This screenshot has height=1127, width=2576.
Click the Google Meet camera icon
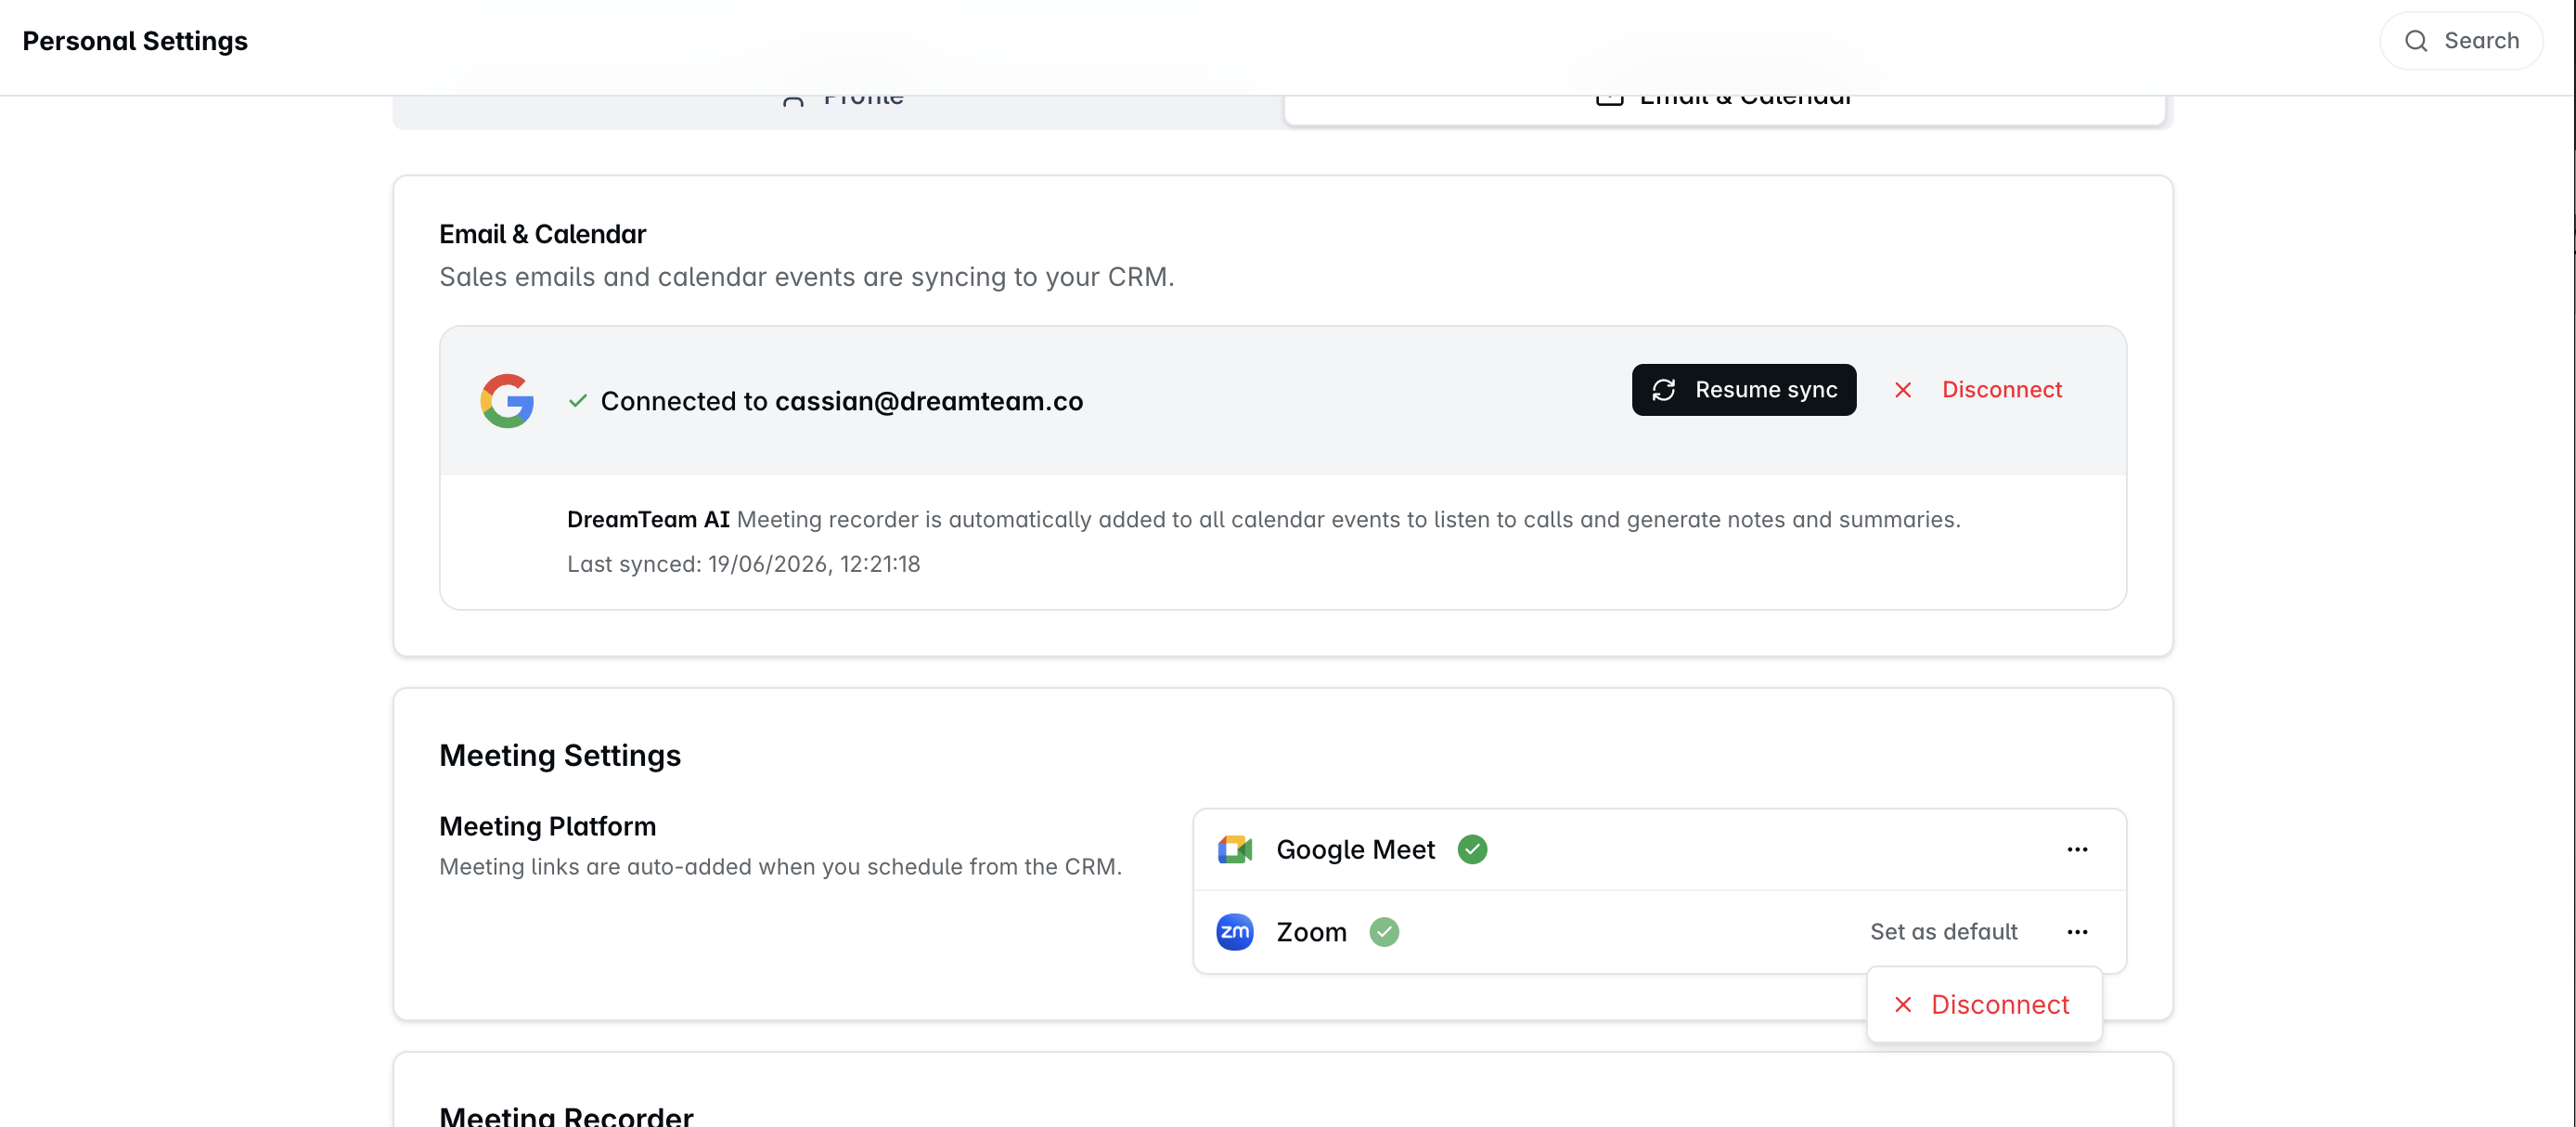[1235, 849]
